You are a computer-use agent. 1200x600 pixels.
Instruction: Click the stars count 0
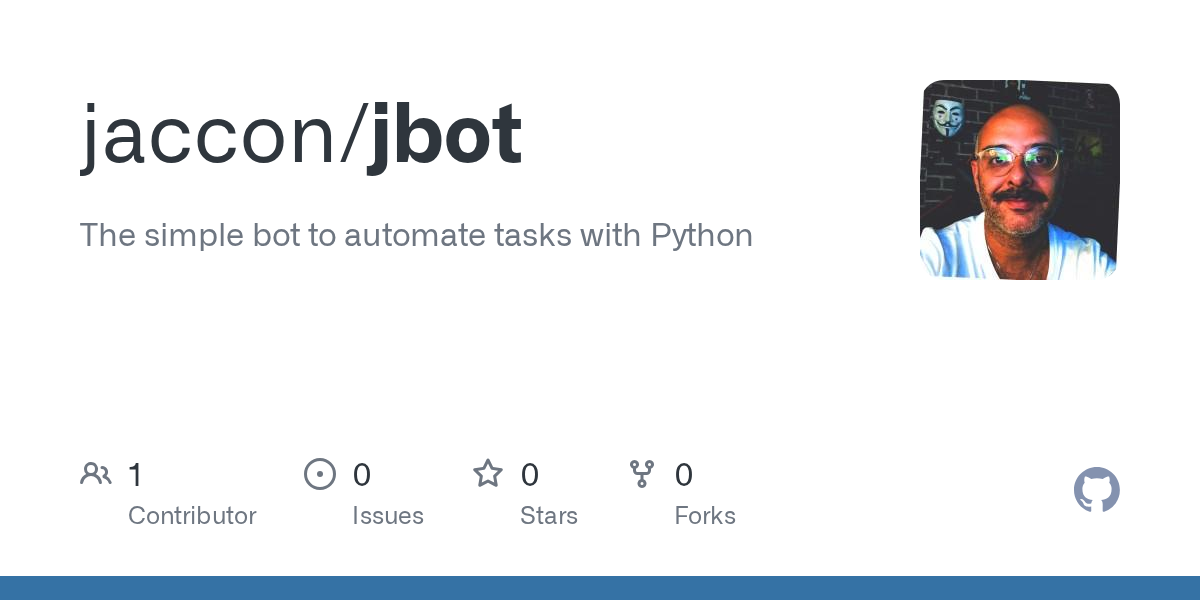530,475
